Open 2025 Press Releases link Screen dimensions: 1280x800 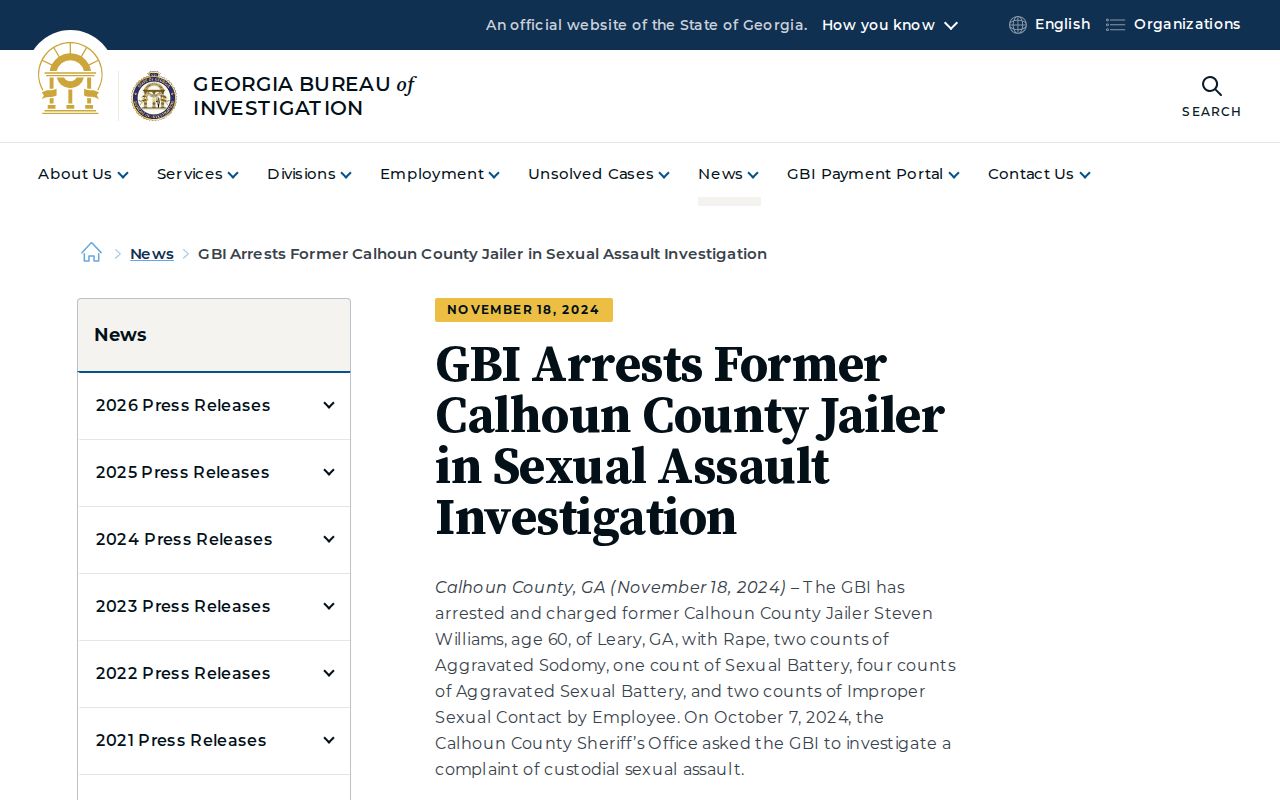pos(183,472)
